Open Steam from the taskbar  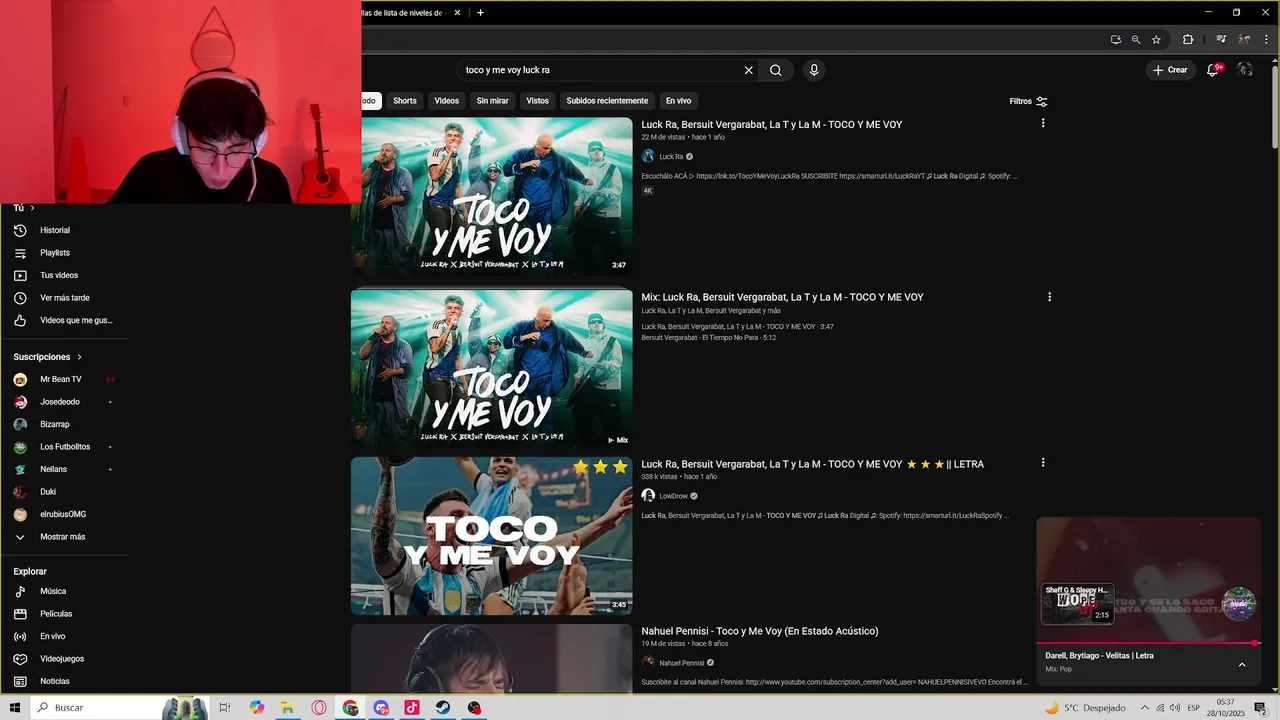(443, 707)
